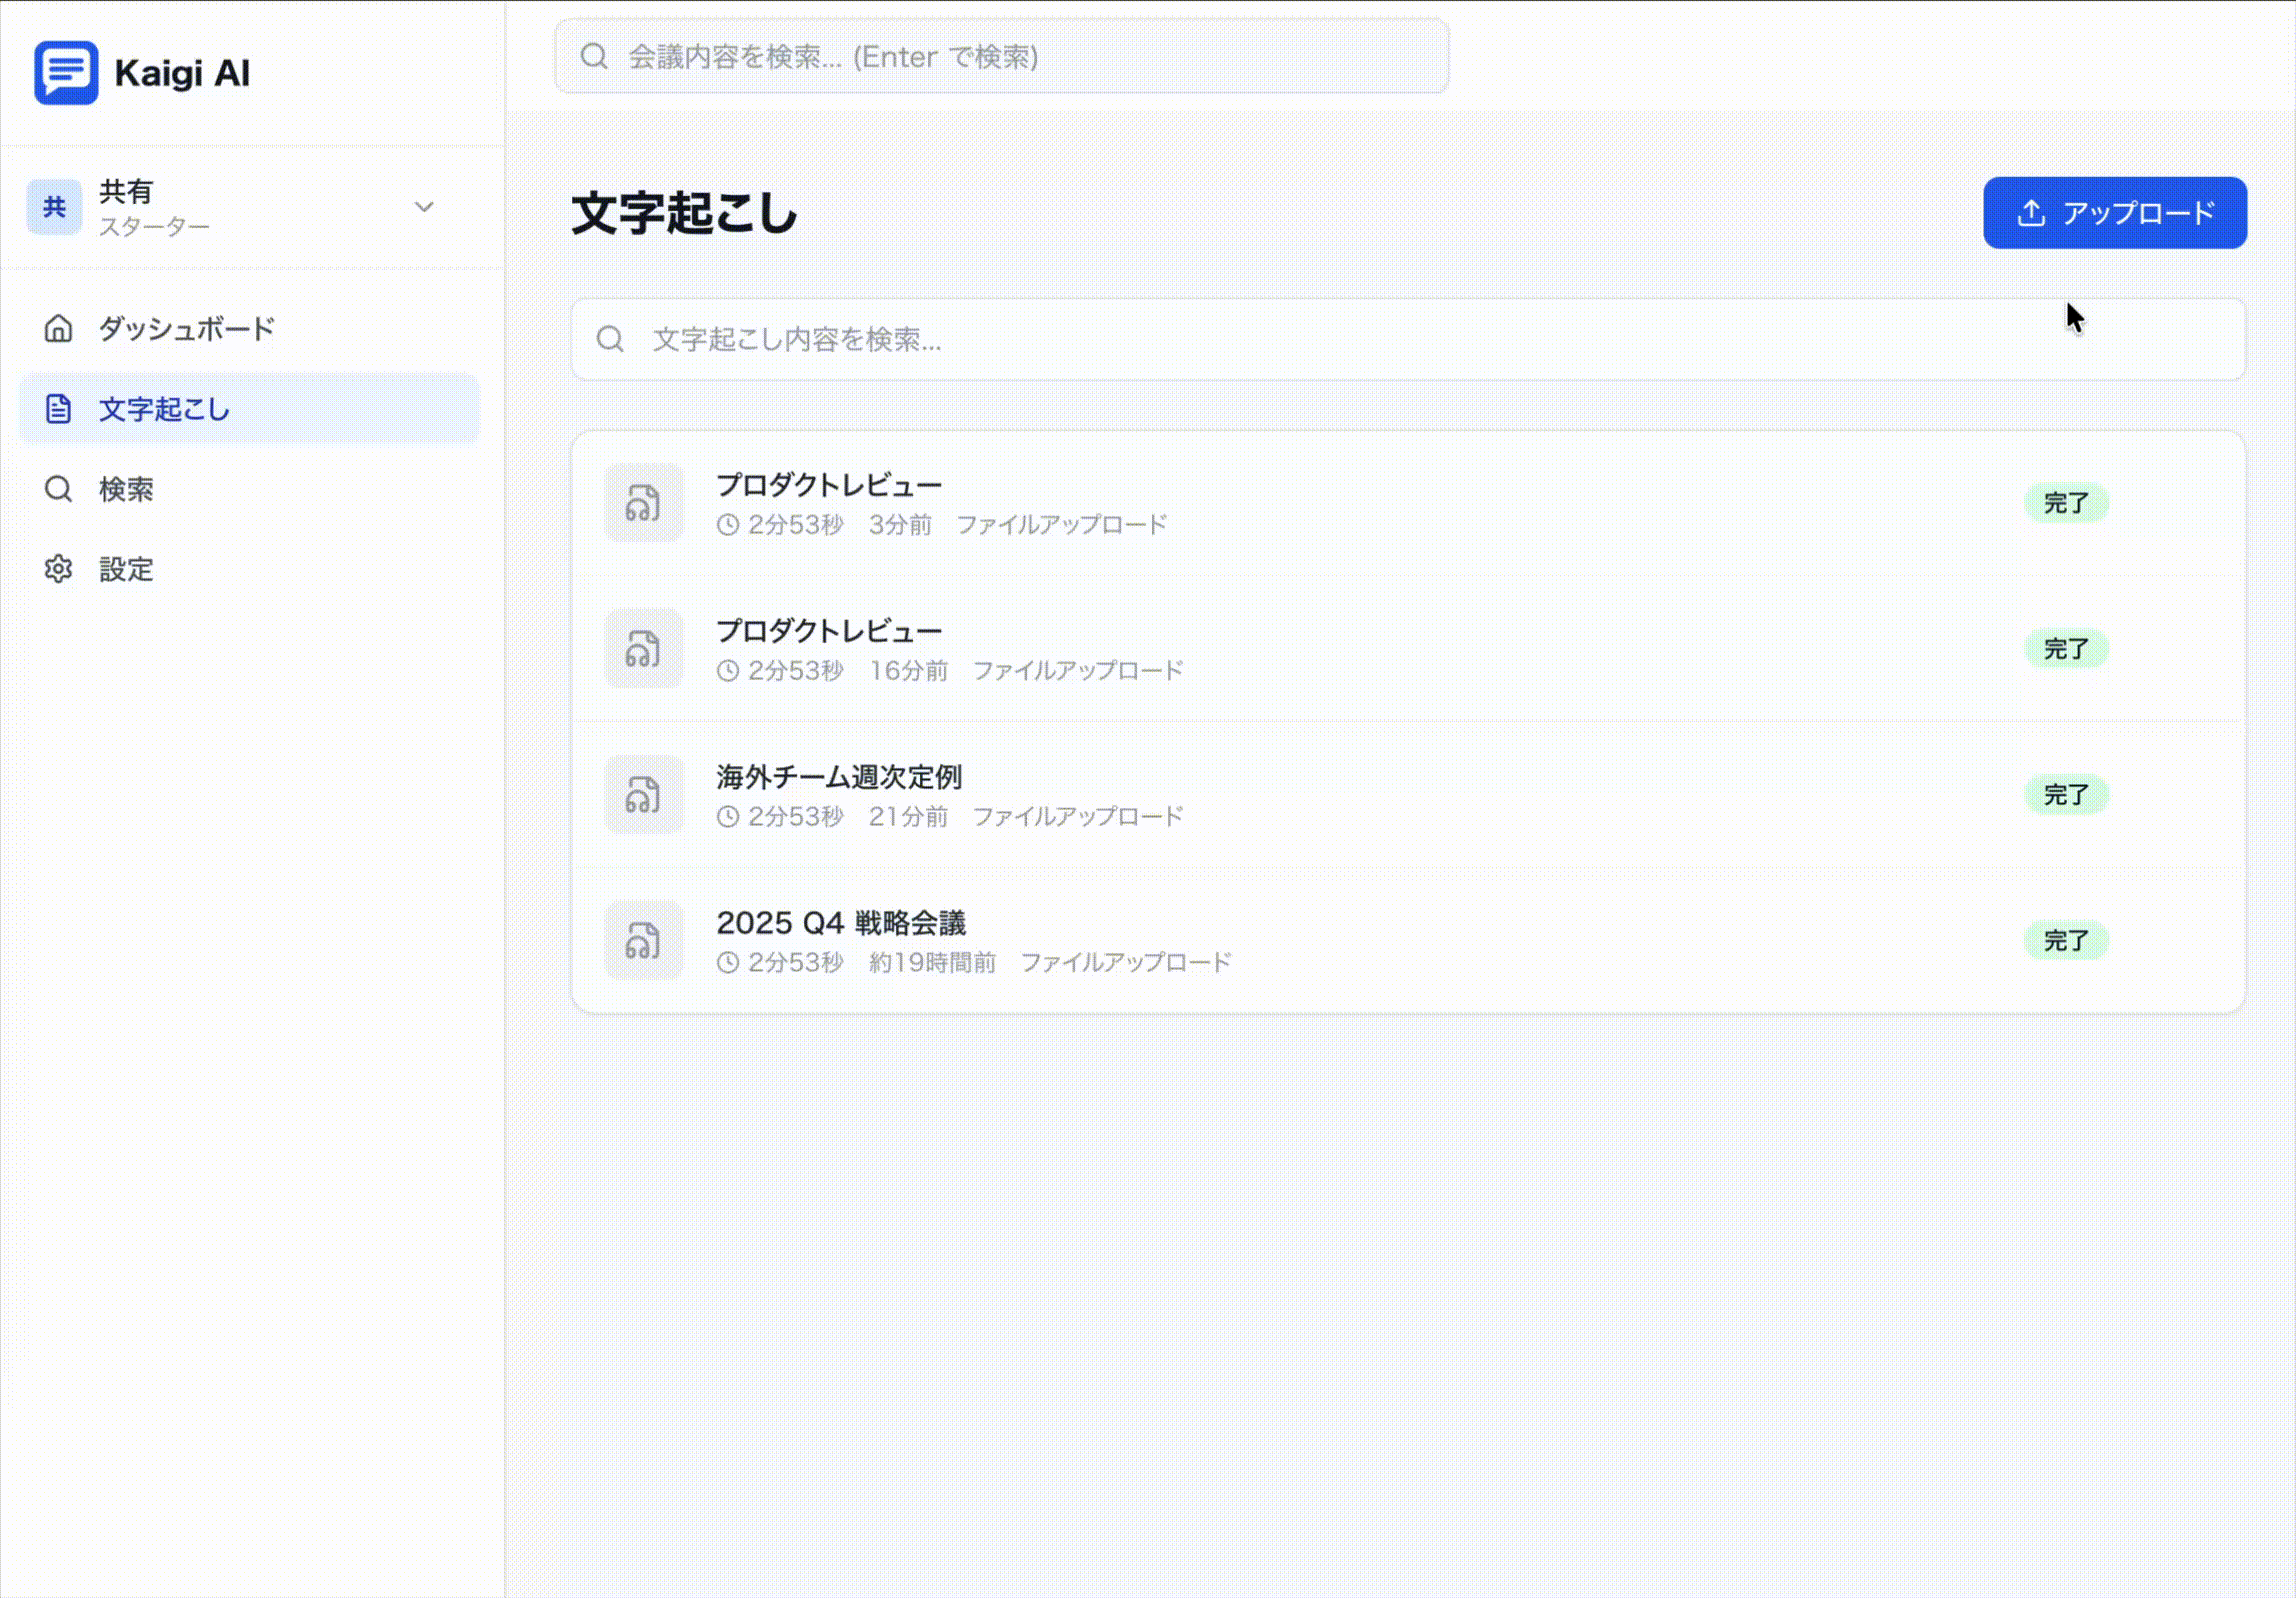Image resolution: width=2296 pixels, height=1598 pixels.
Task: Click the magnifier icon beside 検索
Action: point(58,488)
